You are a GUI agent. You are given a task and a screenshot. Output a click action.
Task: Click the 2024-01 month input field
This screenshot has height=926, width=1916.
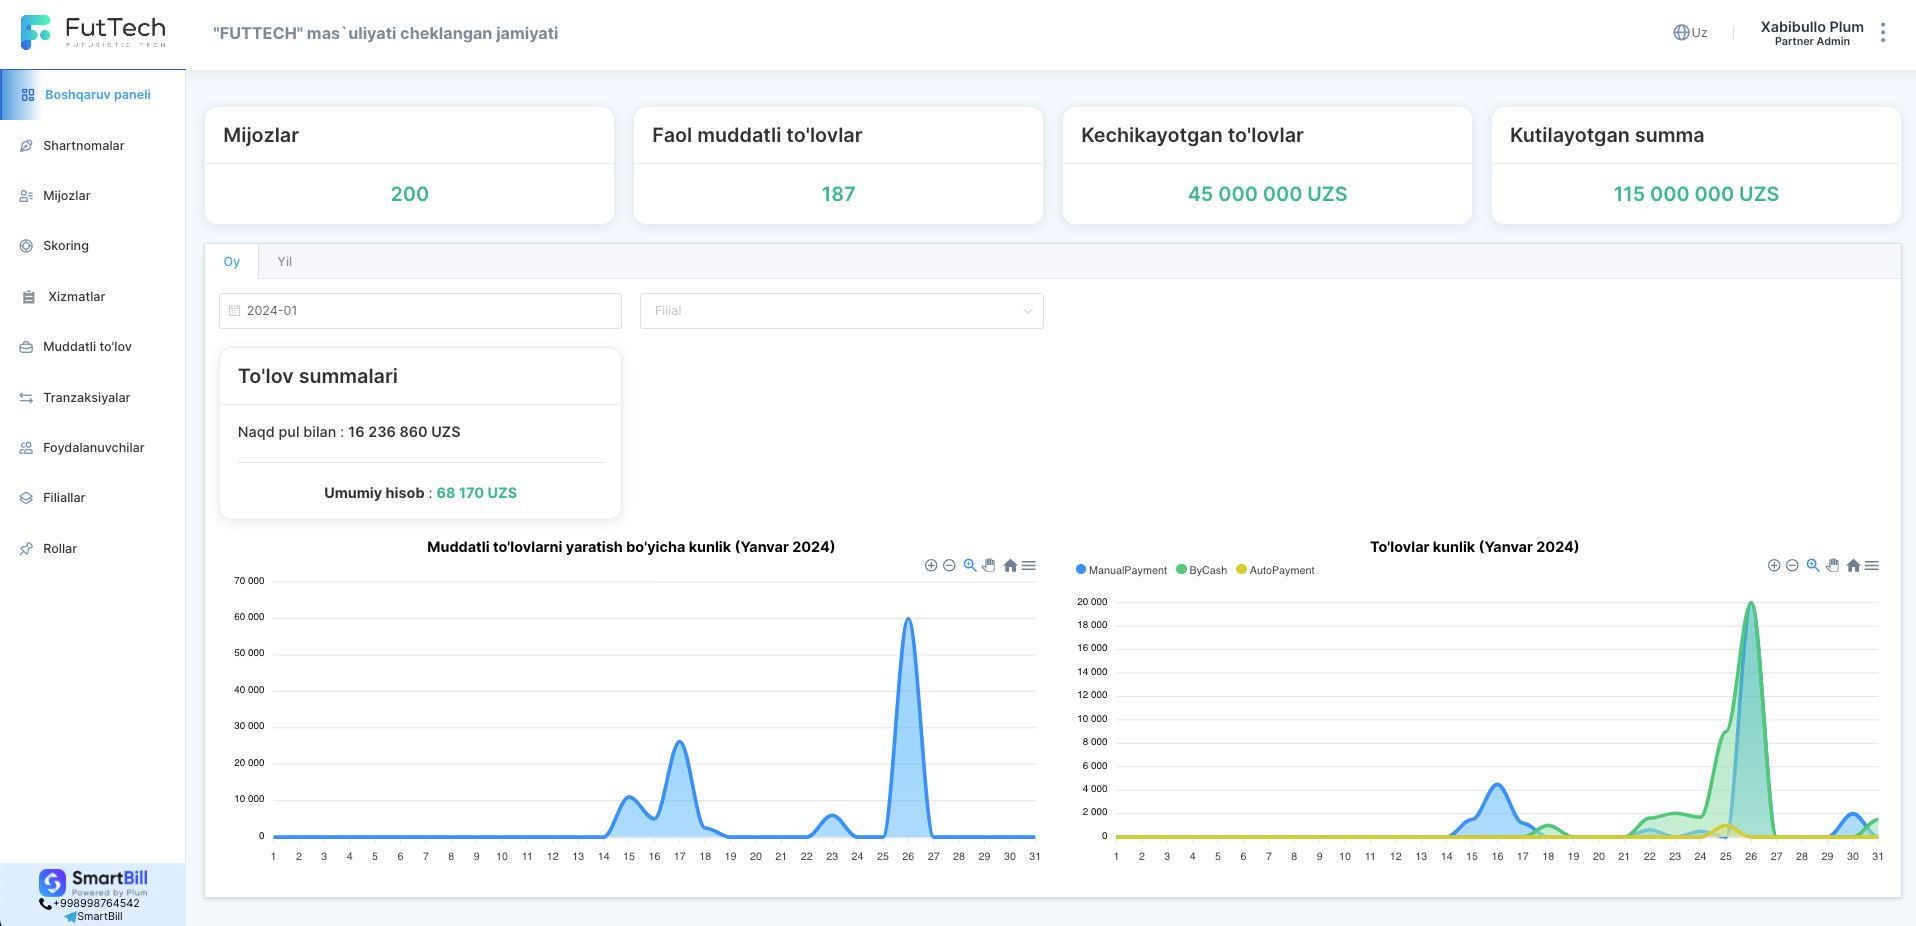(x=420, y=311)
